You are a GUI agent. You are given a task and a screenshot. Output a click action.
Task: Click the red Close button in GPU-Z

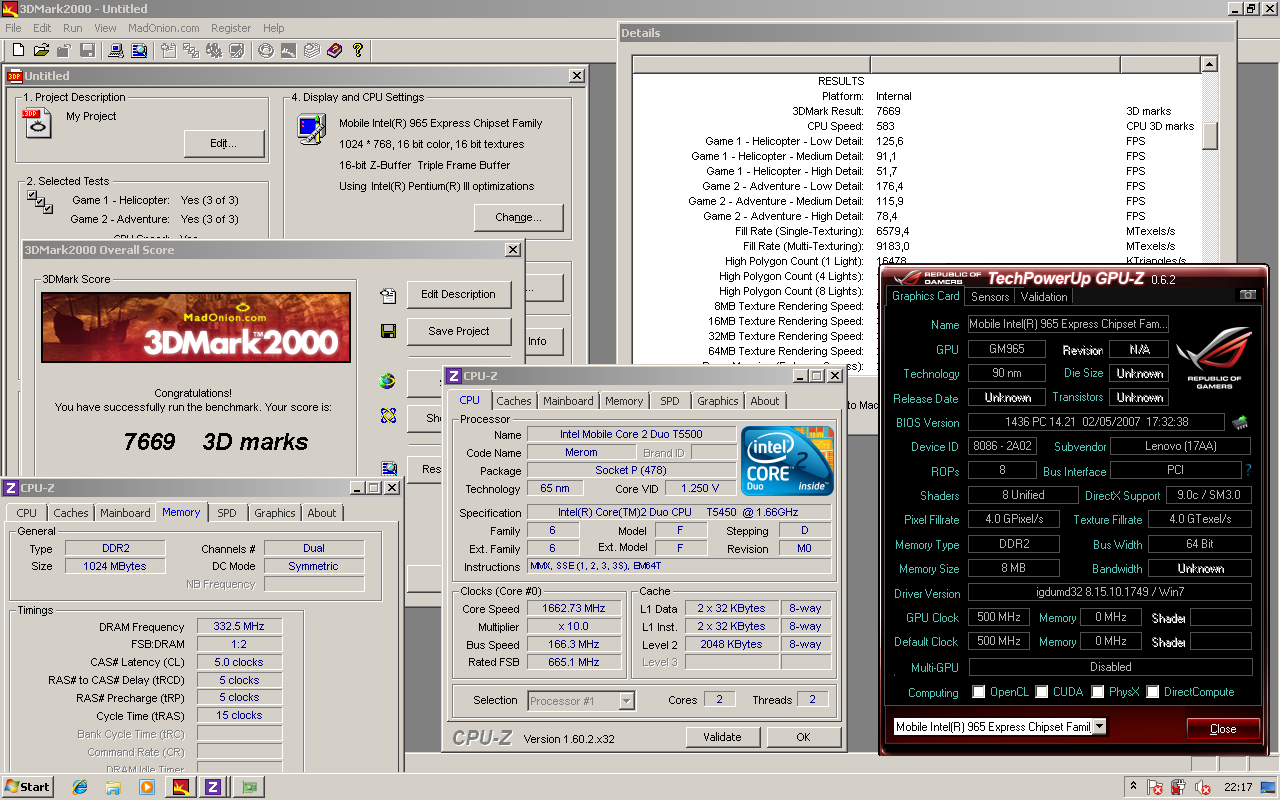(1223, 729)
